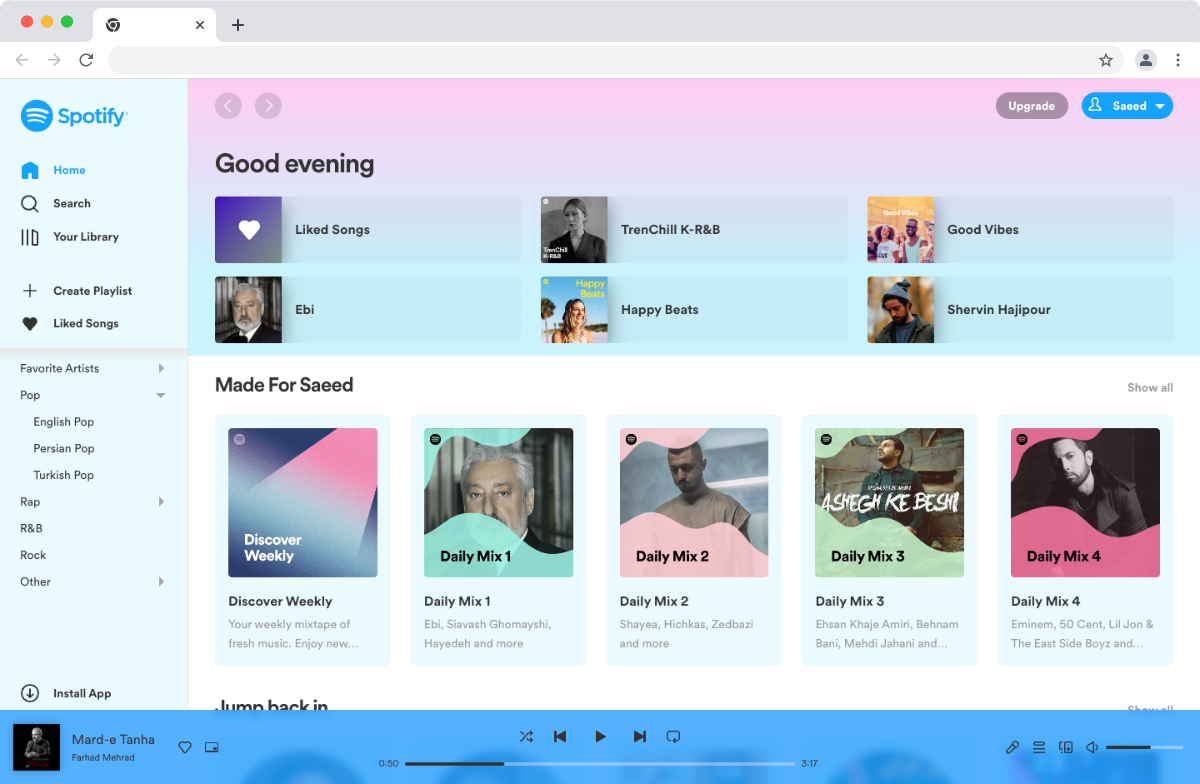Click the Upgrade button
The image size is (1200, 784).
coord(1031,106)
